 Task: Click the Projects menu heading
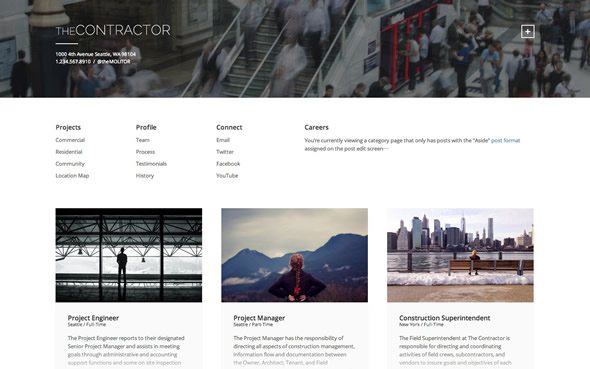coord(68,128)
